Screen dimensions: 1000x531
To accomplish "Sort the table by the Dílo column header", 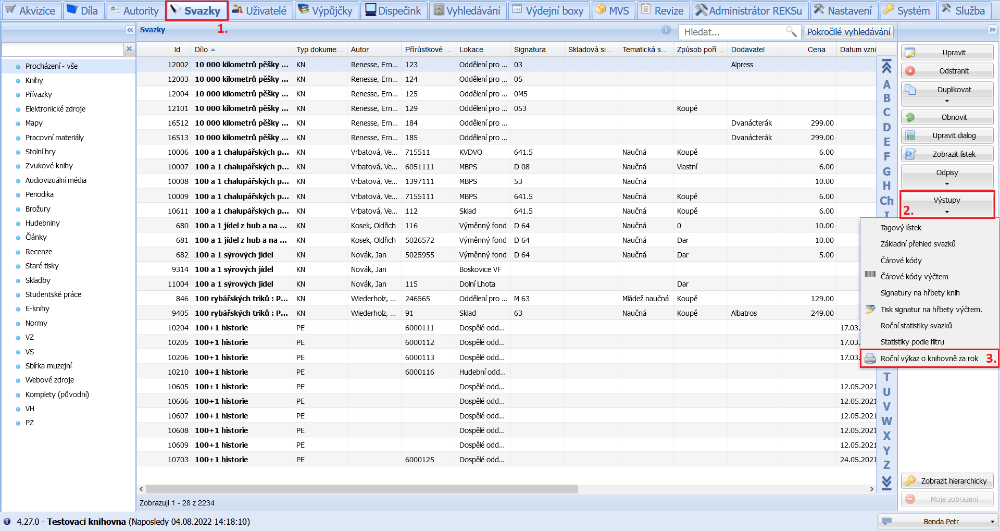I will click(x=240, y=49).
